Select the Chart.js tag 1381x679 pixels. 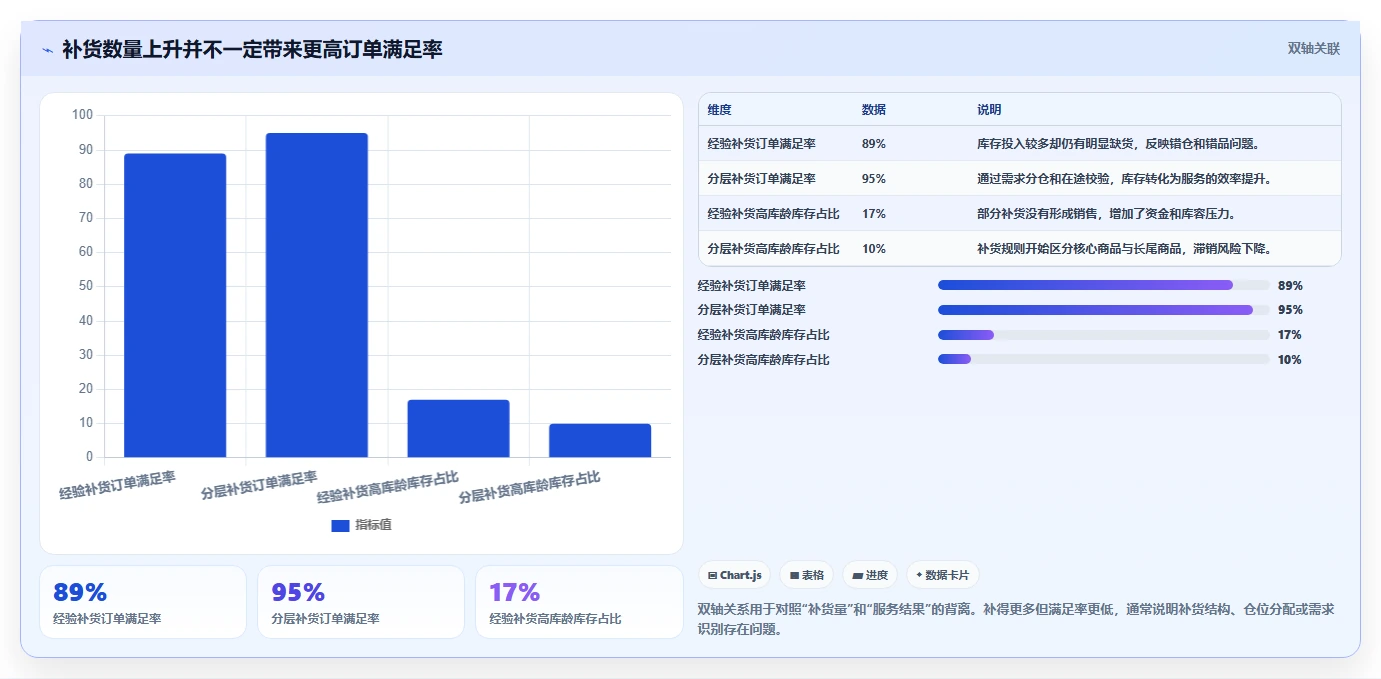(734, 575)
